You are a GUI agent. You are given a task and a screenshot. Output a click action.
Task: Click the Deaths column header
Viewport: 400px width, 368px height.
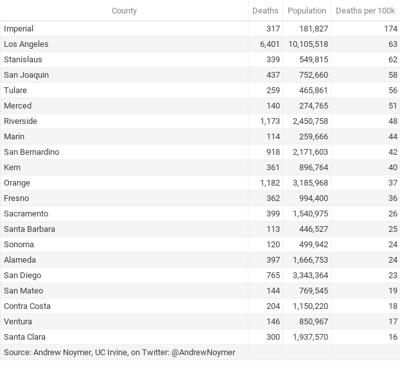point(265,11)
